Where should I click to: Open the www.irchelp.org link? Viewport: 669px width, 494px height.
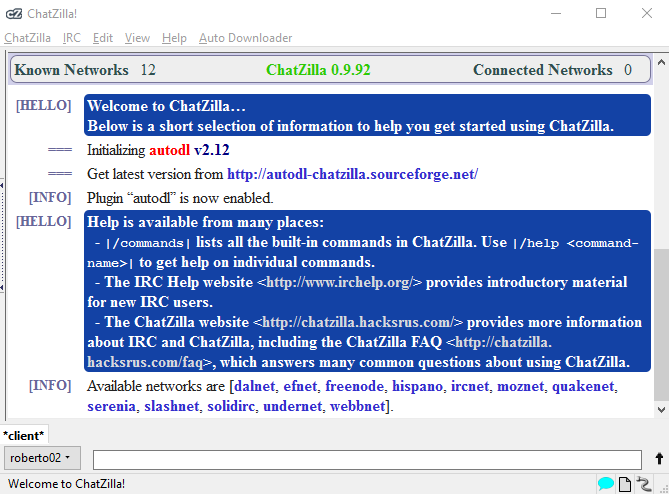point(339,282)
